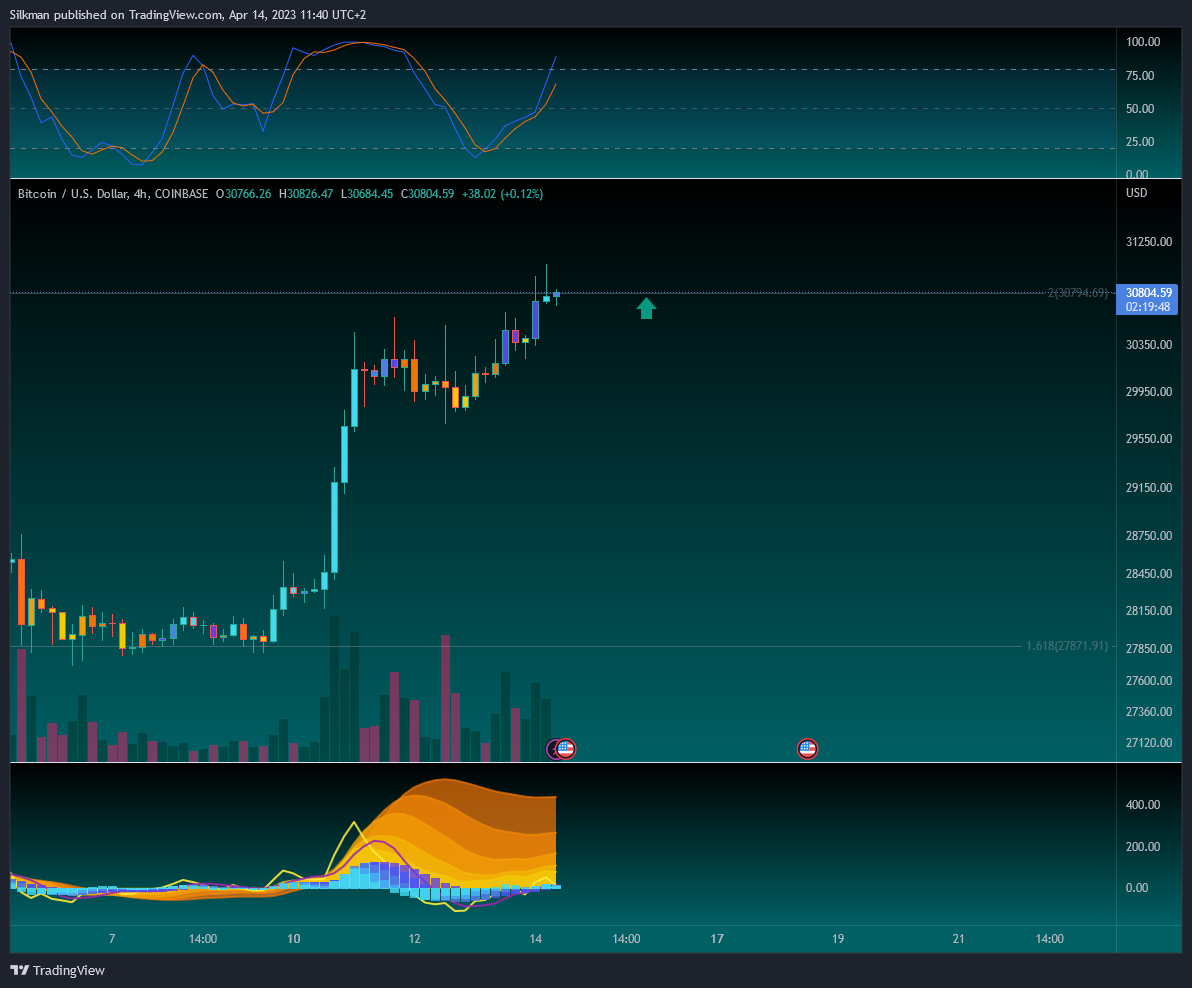Click the current price label 30804.59
This screenshot has width=1192, height=988.
(1148, 293)
